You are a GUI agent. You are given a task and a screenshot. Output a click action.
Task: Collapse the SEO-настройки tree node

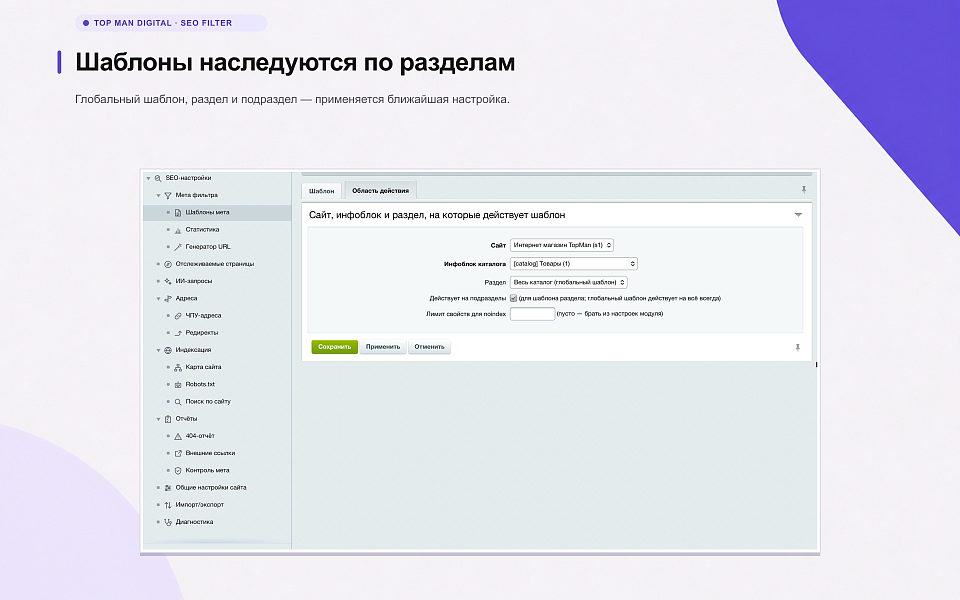(148, 178)
